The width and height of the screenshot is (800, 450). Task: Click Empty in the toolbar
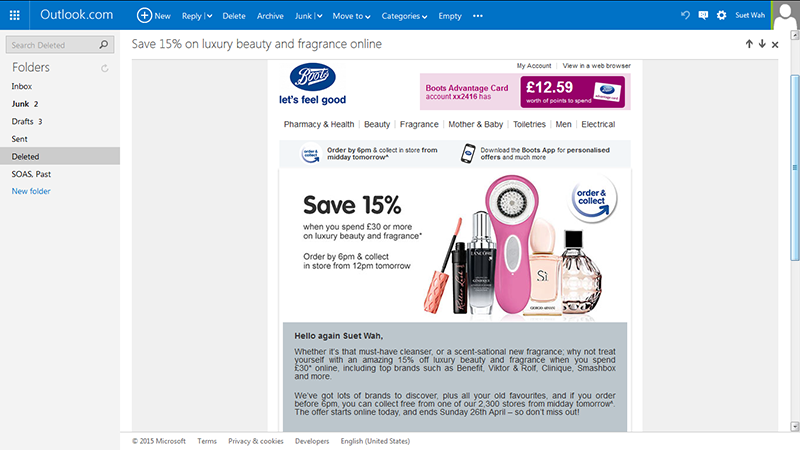pos(449,16)
